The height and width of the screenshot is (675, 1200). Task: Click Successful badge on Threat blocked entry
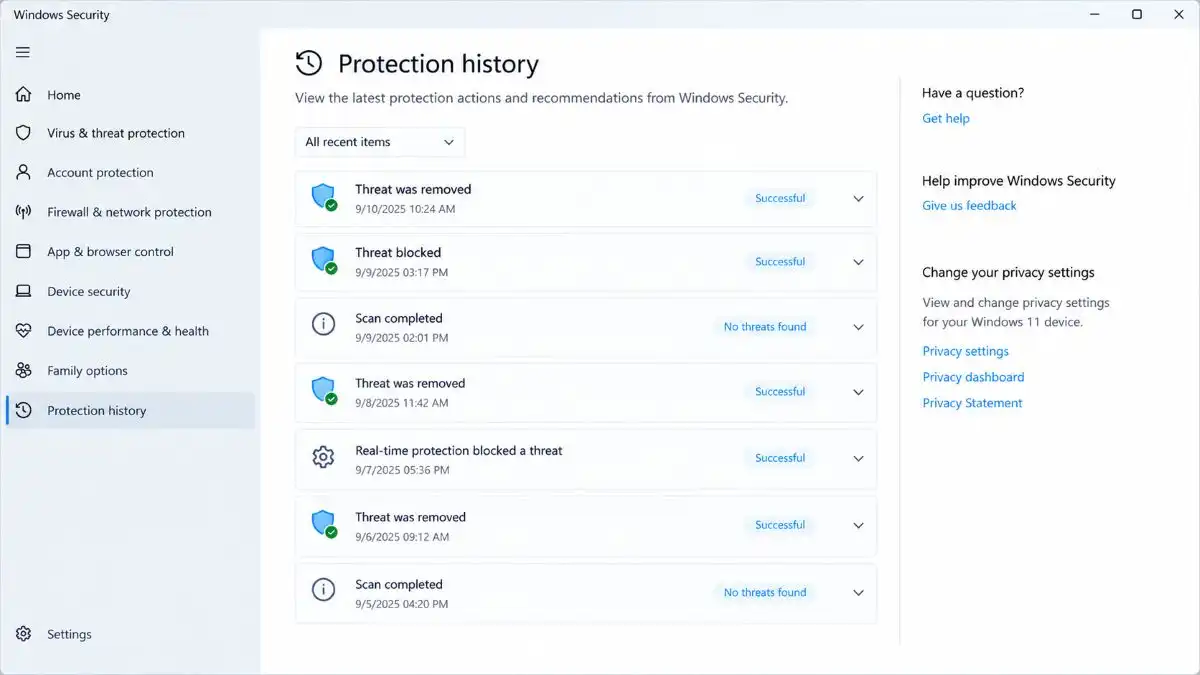coord(780,262)
